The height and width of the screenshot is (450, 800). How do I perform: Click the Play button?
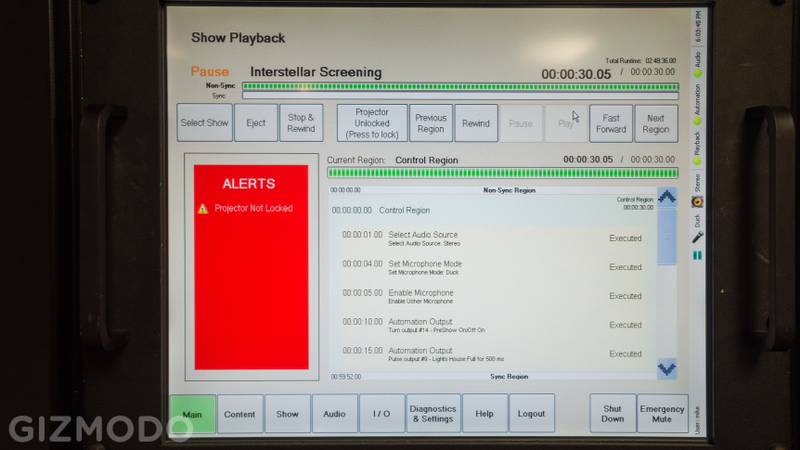tap(566, 123)
